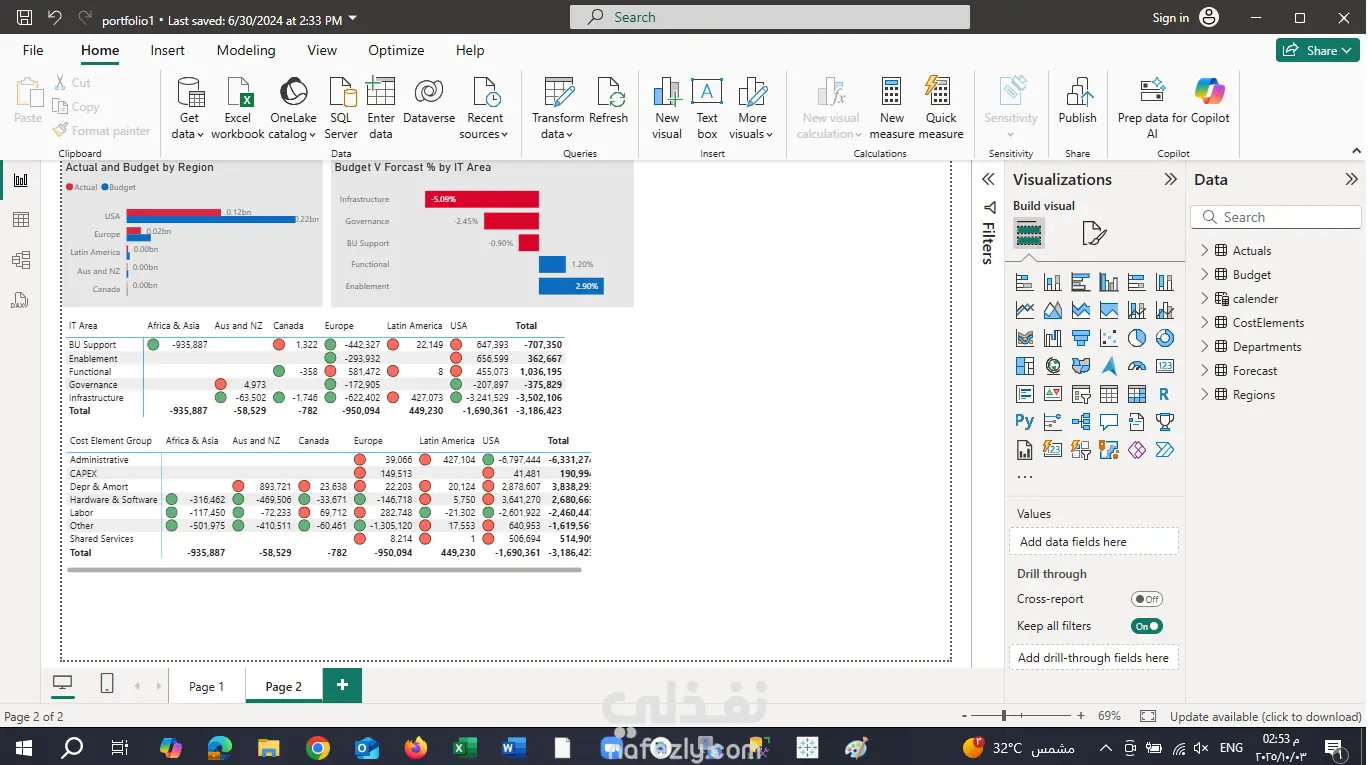Select the Matrix visual icon
This screenshot has width=1369, height=765.
pyautogui.click(x=1136, y=394)
